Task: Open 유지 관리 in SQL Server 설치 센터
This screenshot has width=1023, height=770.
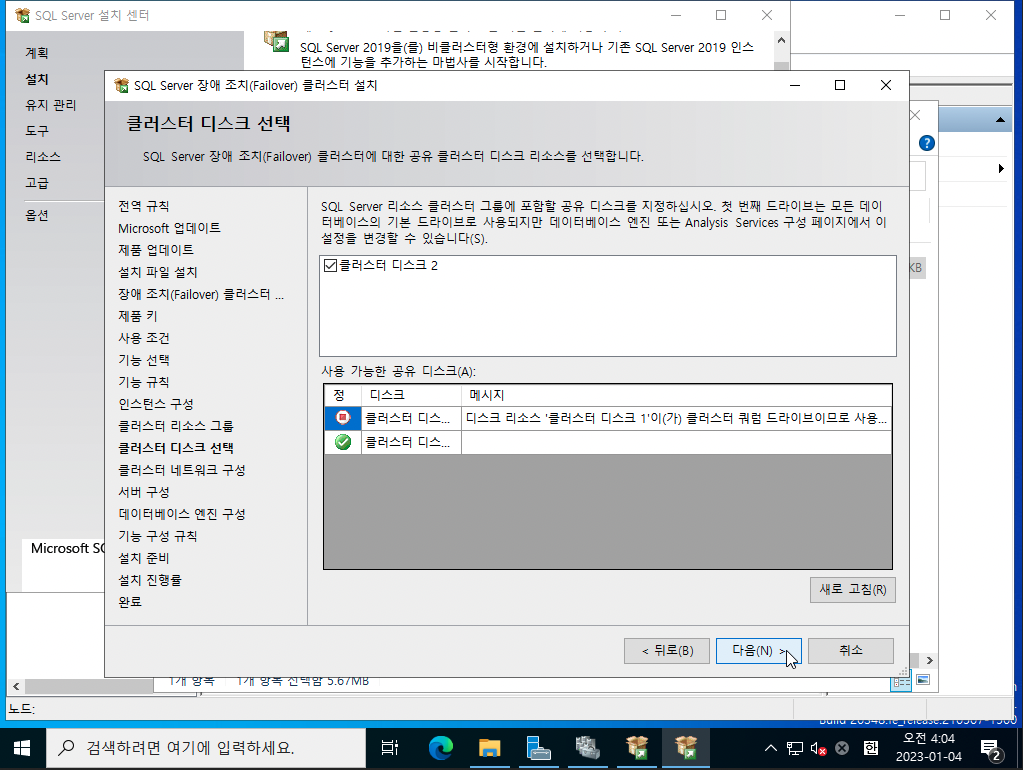Action: 51,105
